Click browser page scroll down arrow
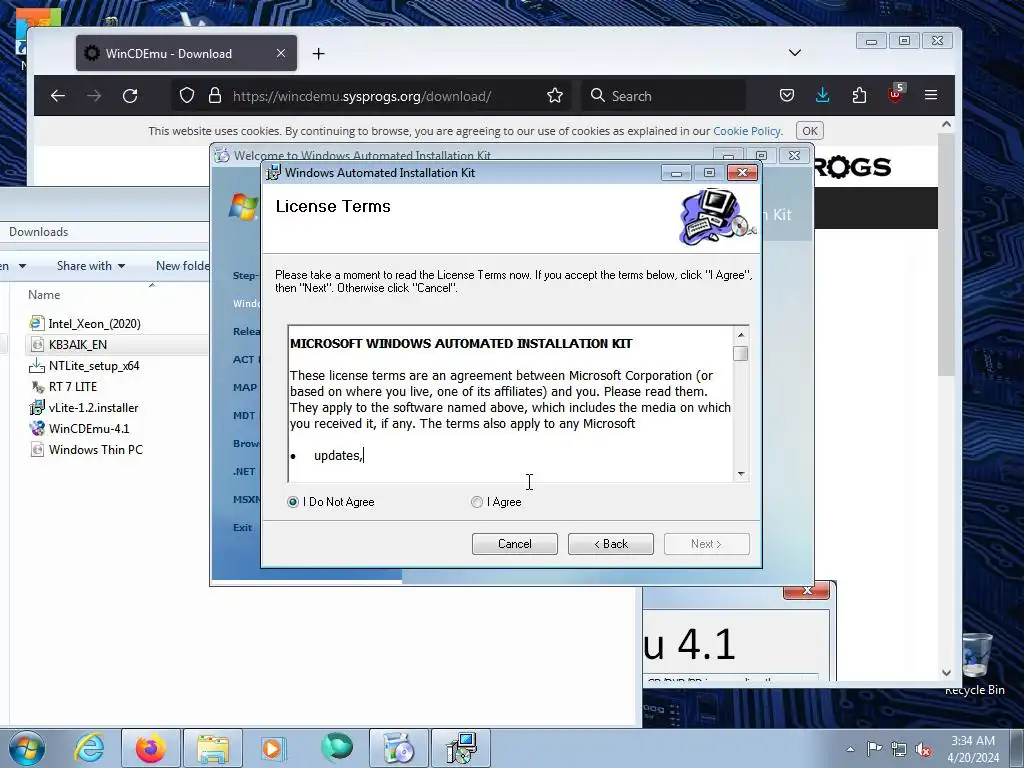This screenshot has width=1024, height=768. [946, 673]
